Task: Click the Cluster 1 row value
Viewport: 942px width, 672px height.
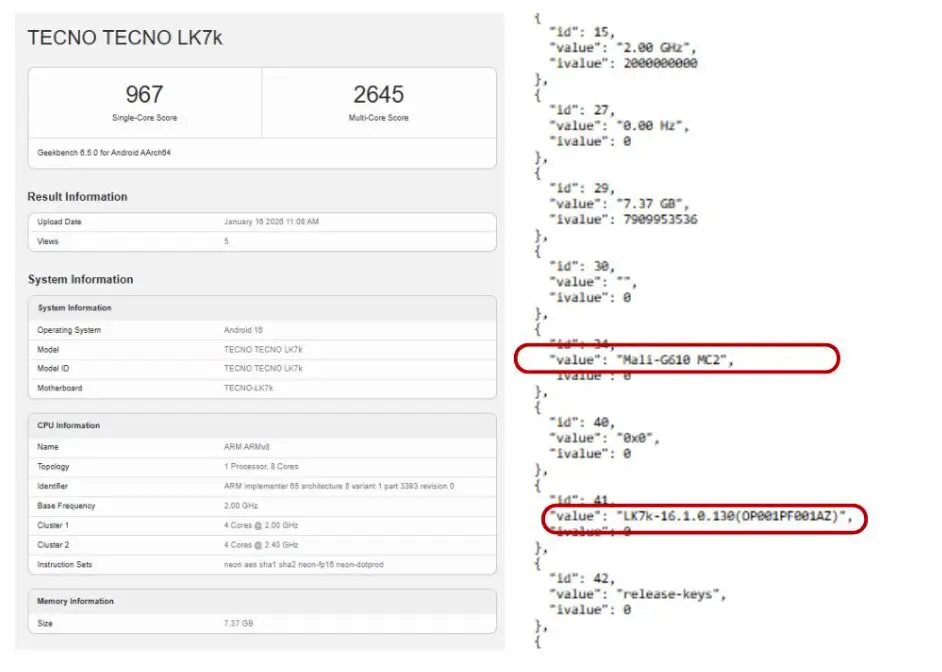Action: click(260, 525)
